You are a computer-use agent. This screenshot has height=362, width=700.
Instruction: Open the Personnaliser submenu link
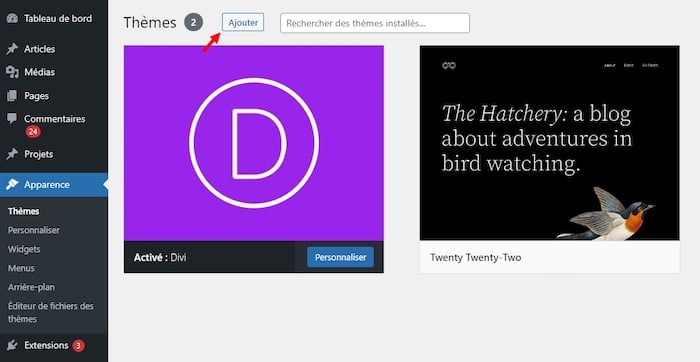(x=33, y=230)
